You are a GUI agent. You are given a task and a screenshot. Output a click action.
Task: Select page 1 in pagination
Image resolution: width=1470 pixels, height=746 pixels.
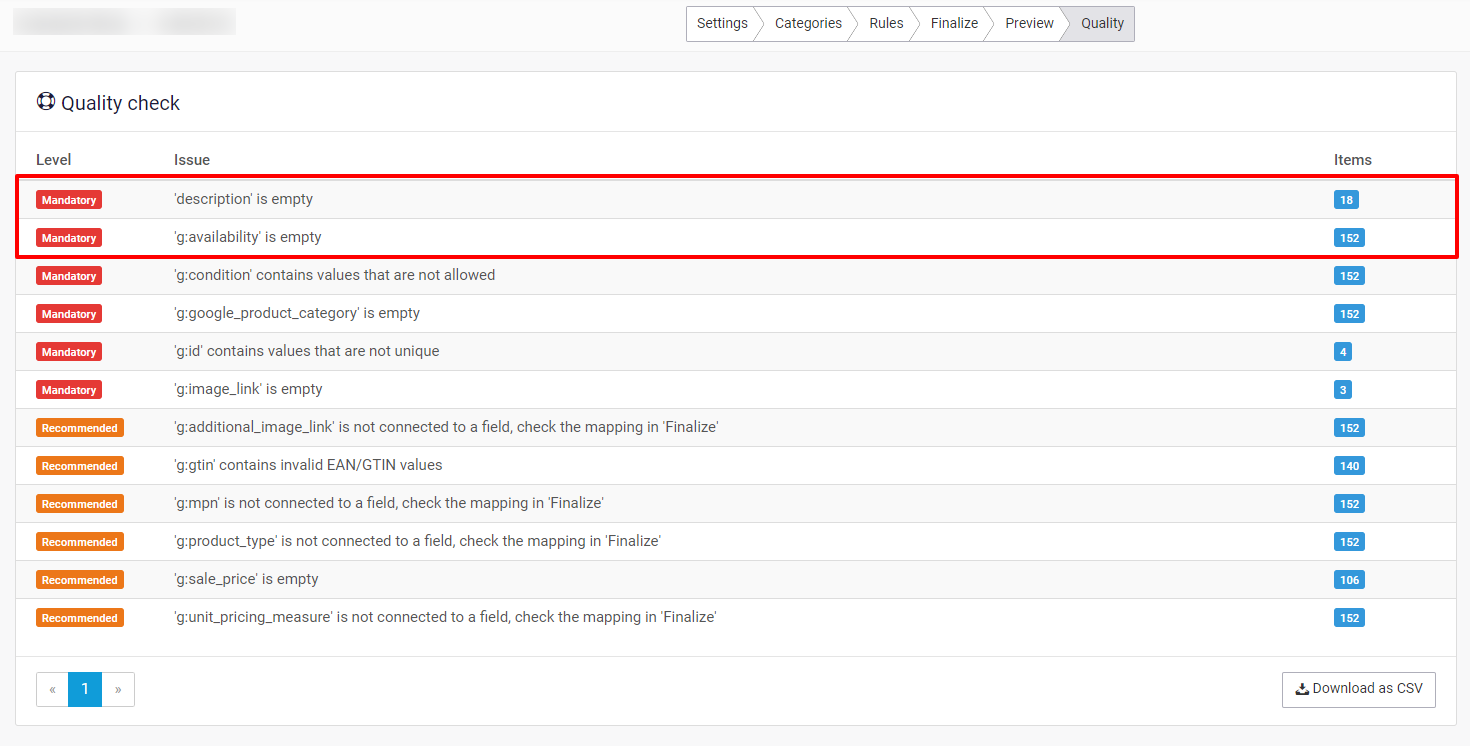[85, 689]
